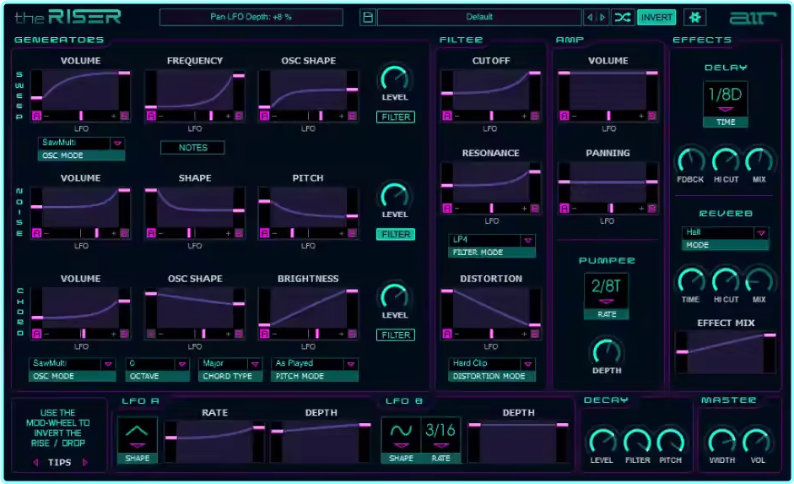The width and height of the screenshot is (794, 484).
Task: Toggle the A button on Sweep Volume
Action: pos(36,116)
